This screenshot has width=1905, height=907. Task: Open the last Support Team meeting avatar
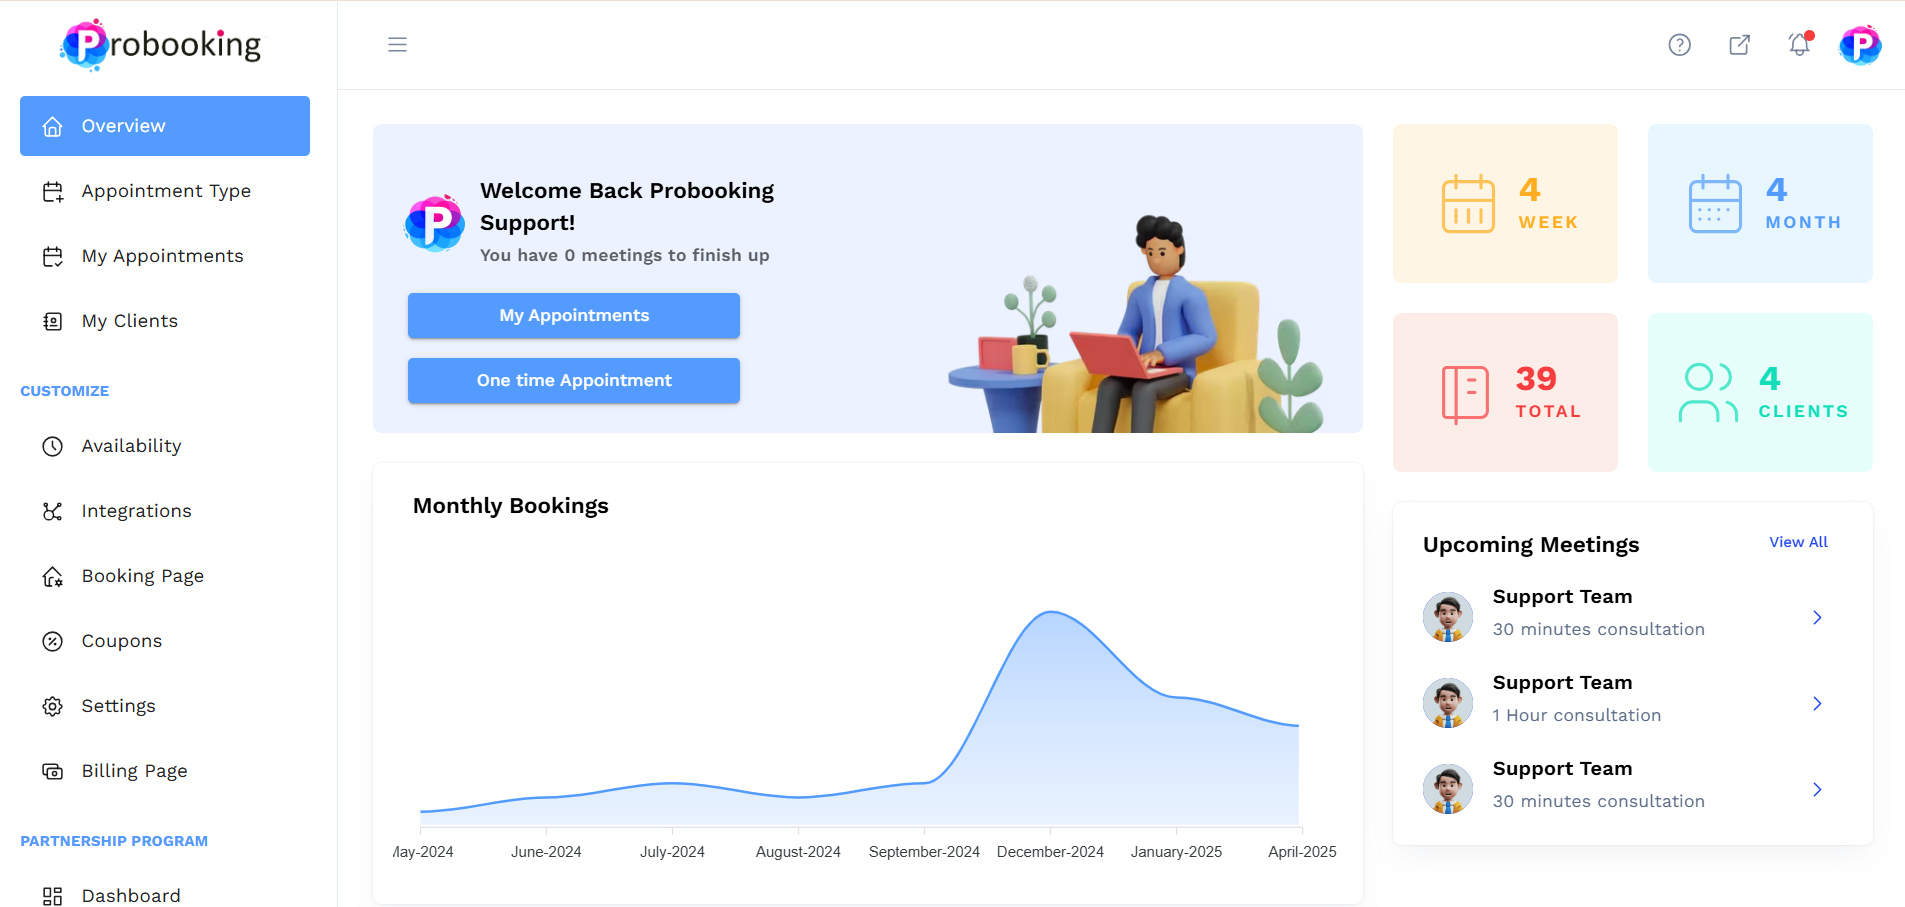tap(1448, 789)
